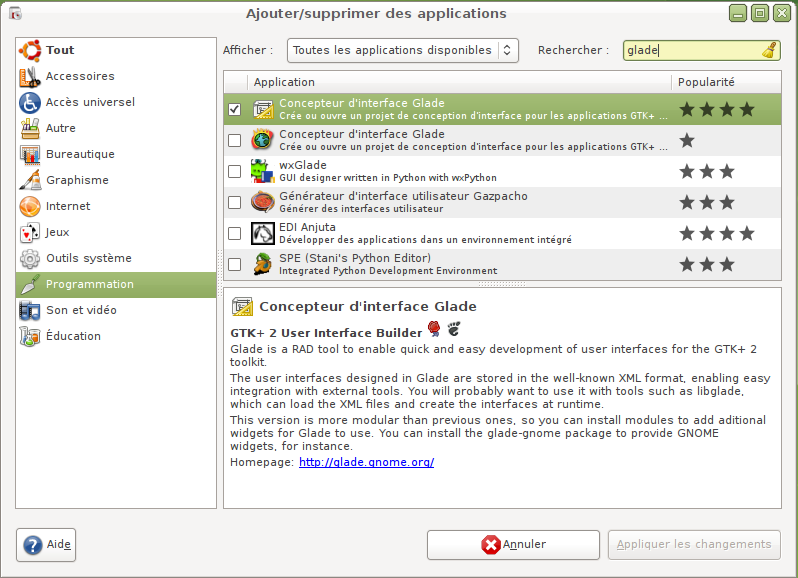
Task: Select the Accès universel category label
Action: click(x=91, y=102)
